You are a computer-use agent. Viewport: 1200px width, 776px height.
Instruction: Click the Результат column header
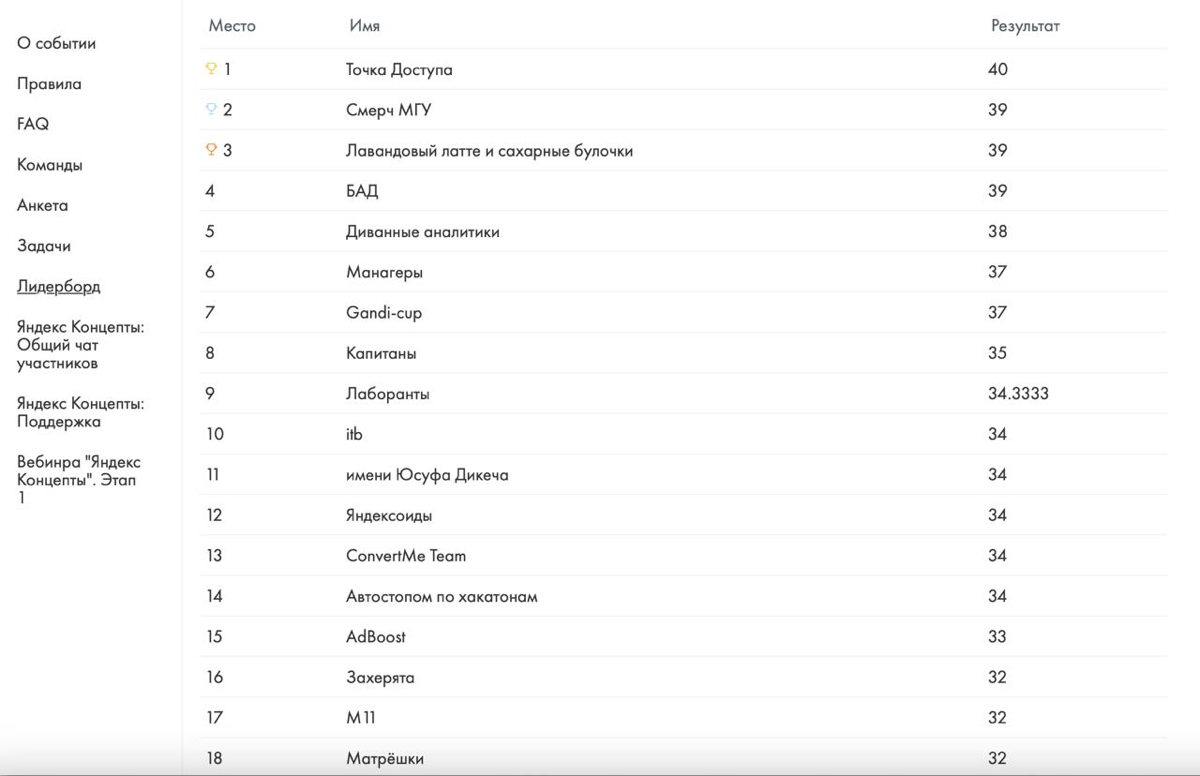tap(1025, 26)
